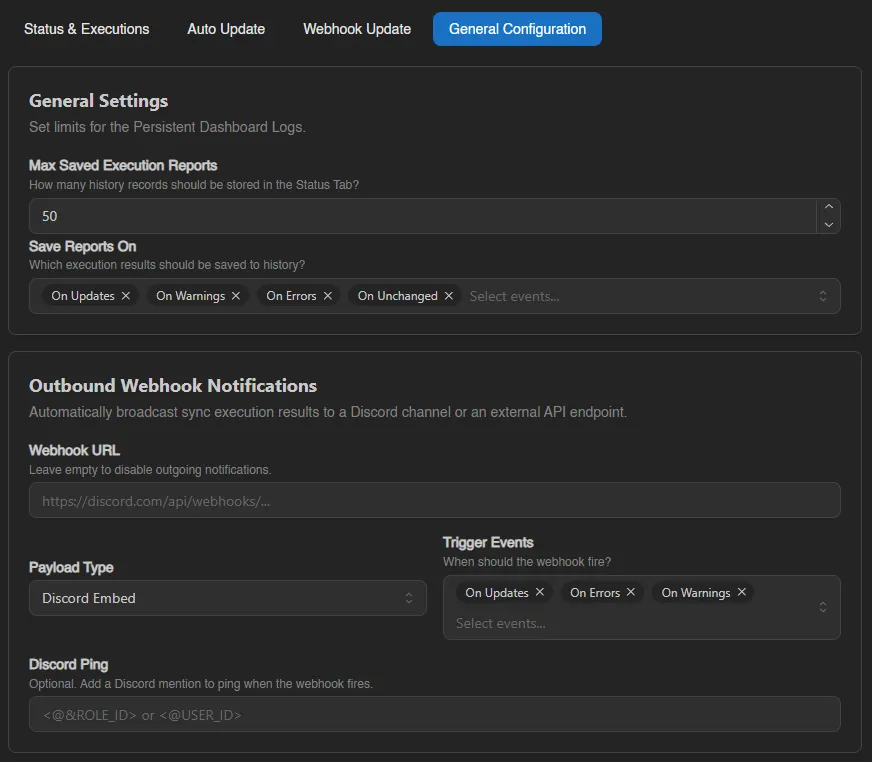
Task: Decrease Max Saved Execution Reports with down arrow
Action: pos(829,225)
